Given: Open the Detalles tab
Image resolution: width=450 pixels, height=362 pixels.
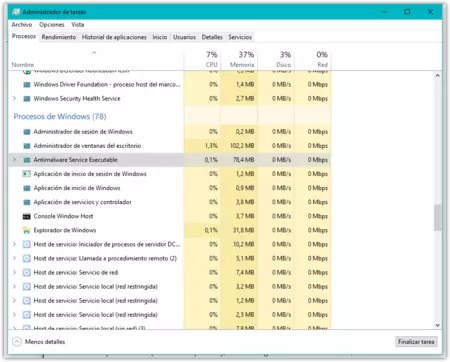Looking at the screenshot, I should (212, 37).
